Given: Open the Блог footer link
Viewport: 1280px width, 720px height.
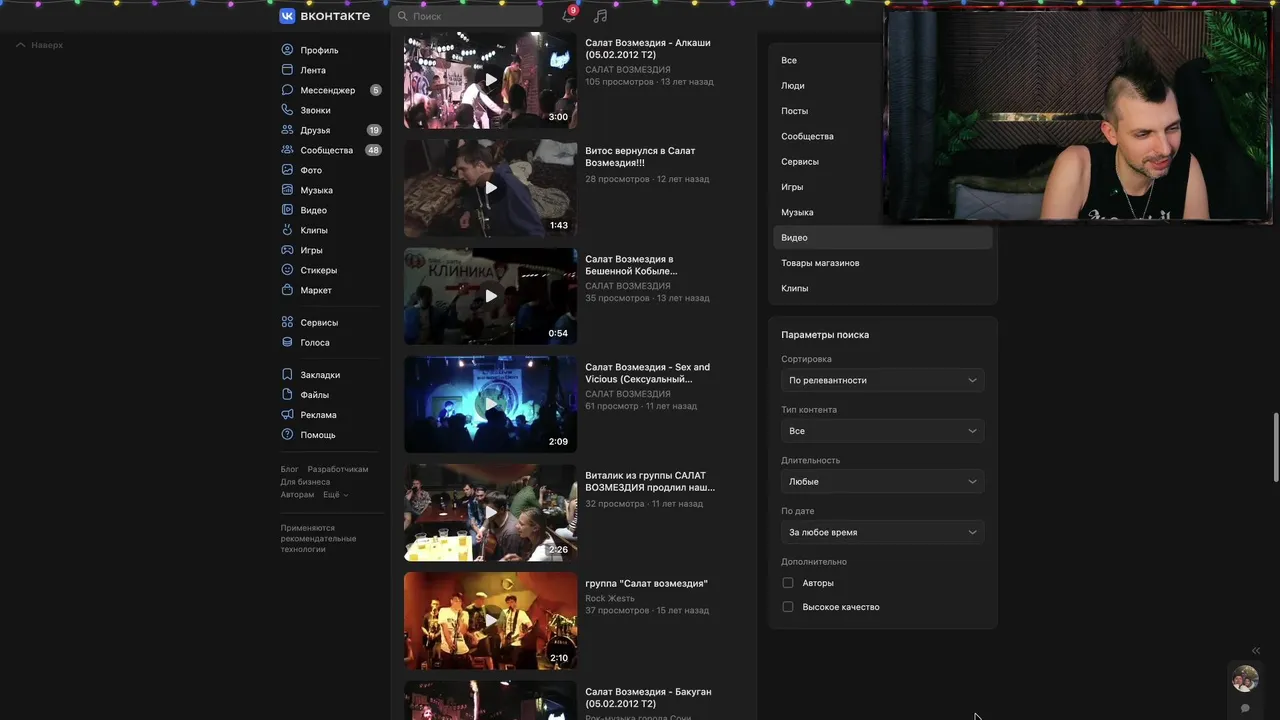Looking at the screenshot, I should (289, 469).
